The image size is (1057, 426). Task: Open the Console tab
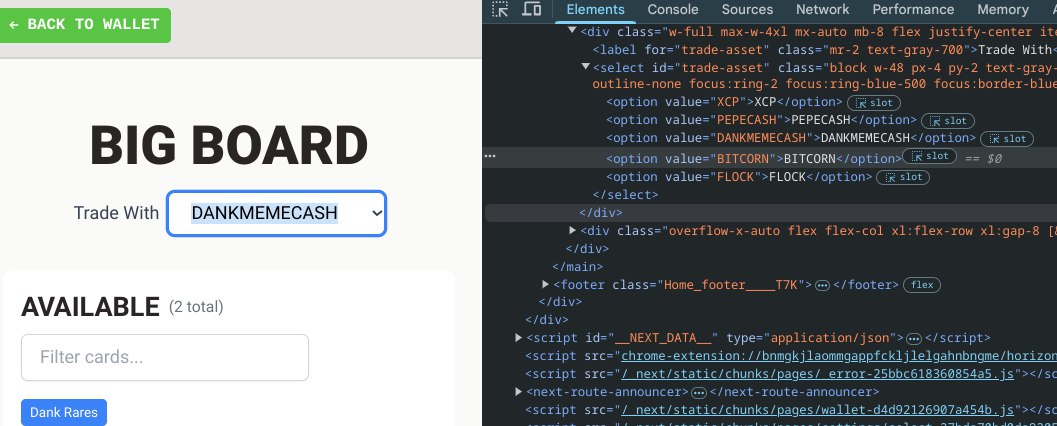[x=673, y=9]
